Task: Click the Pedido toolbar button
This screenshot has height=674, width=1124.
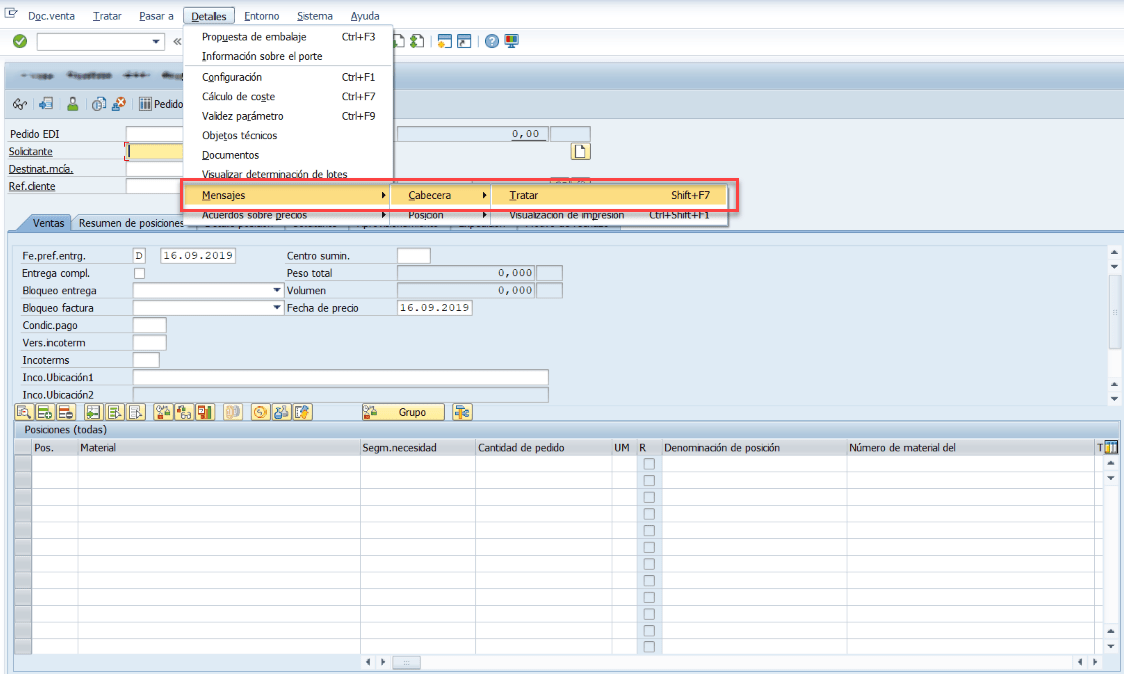Action: click(x=161, y=104)
